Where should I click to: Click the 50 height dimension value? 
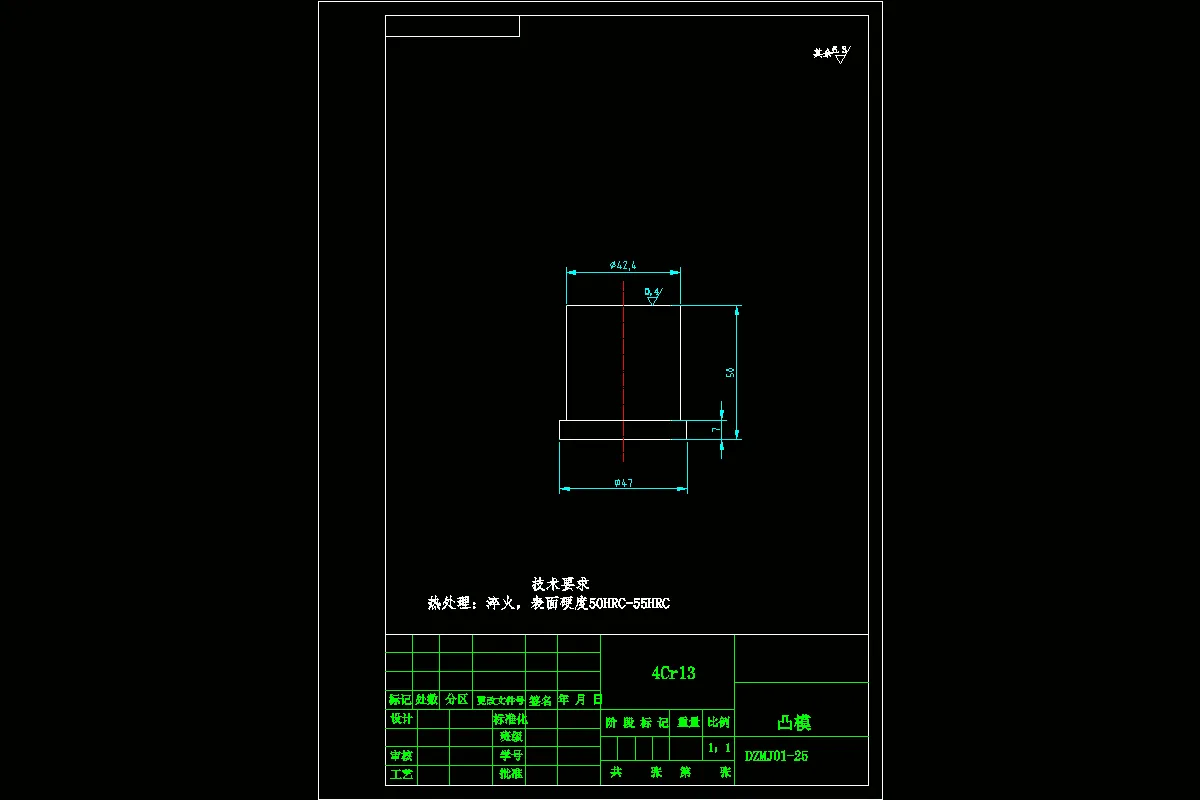pos(731,372)
